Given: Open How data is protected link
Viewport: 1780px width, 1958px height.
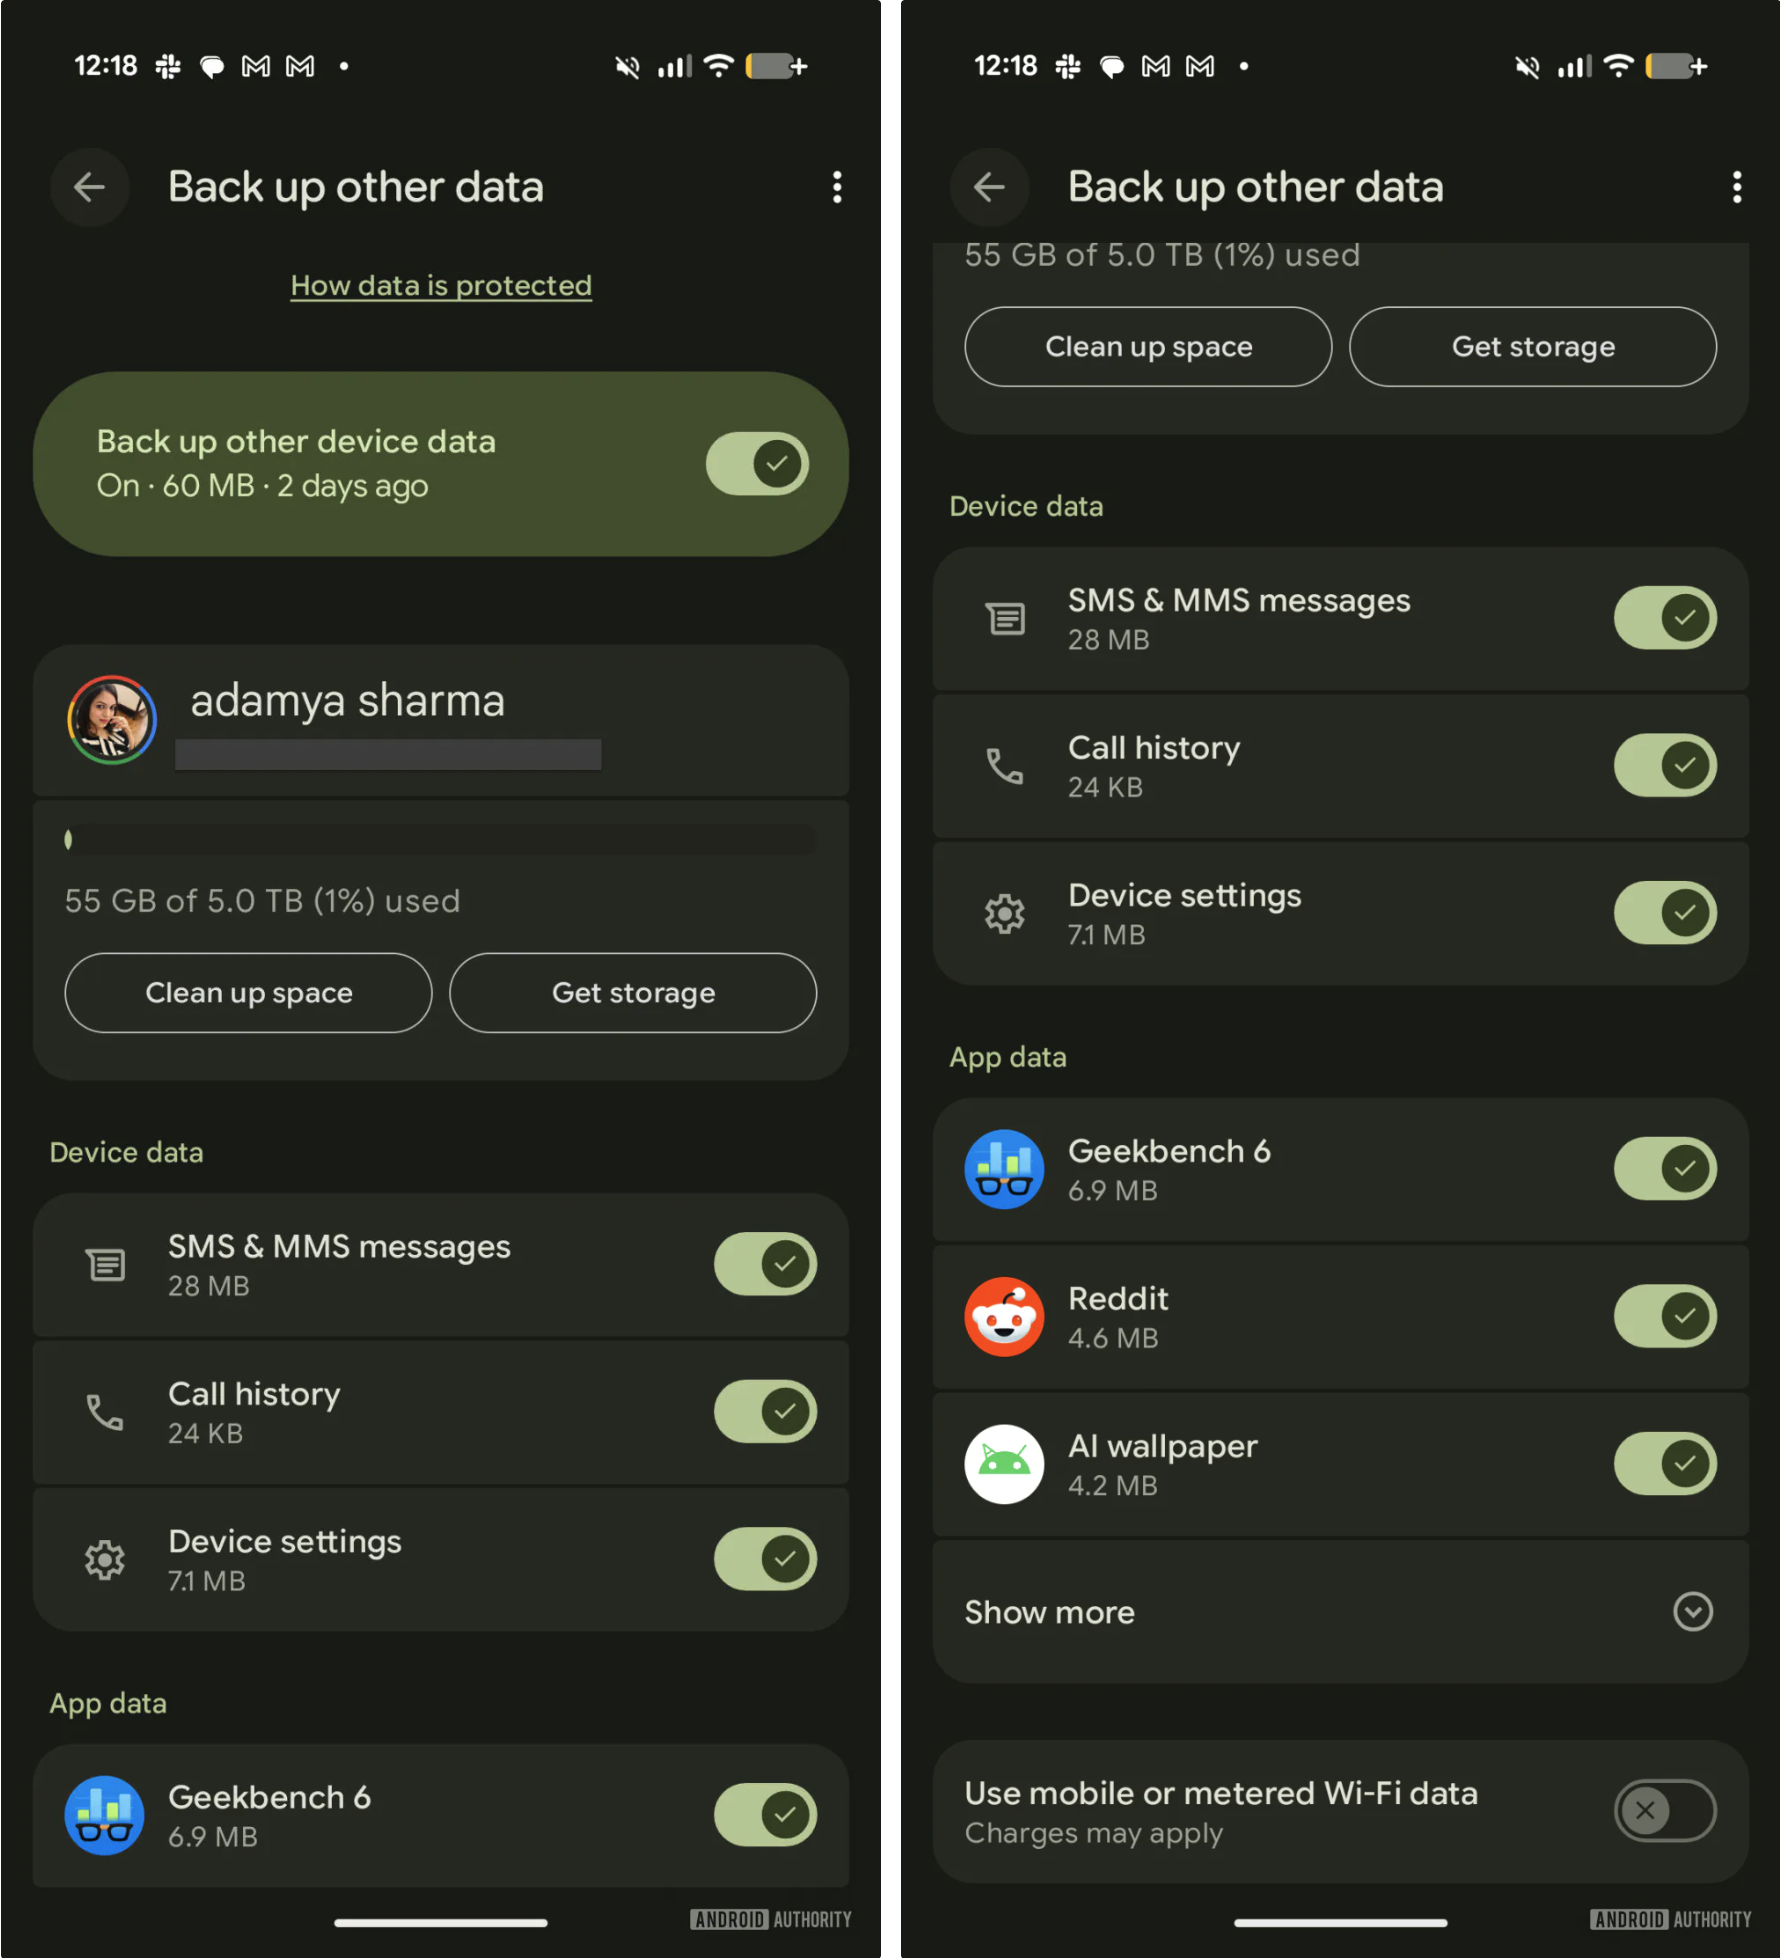Looking at the screenshot, I should (441, 286).
